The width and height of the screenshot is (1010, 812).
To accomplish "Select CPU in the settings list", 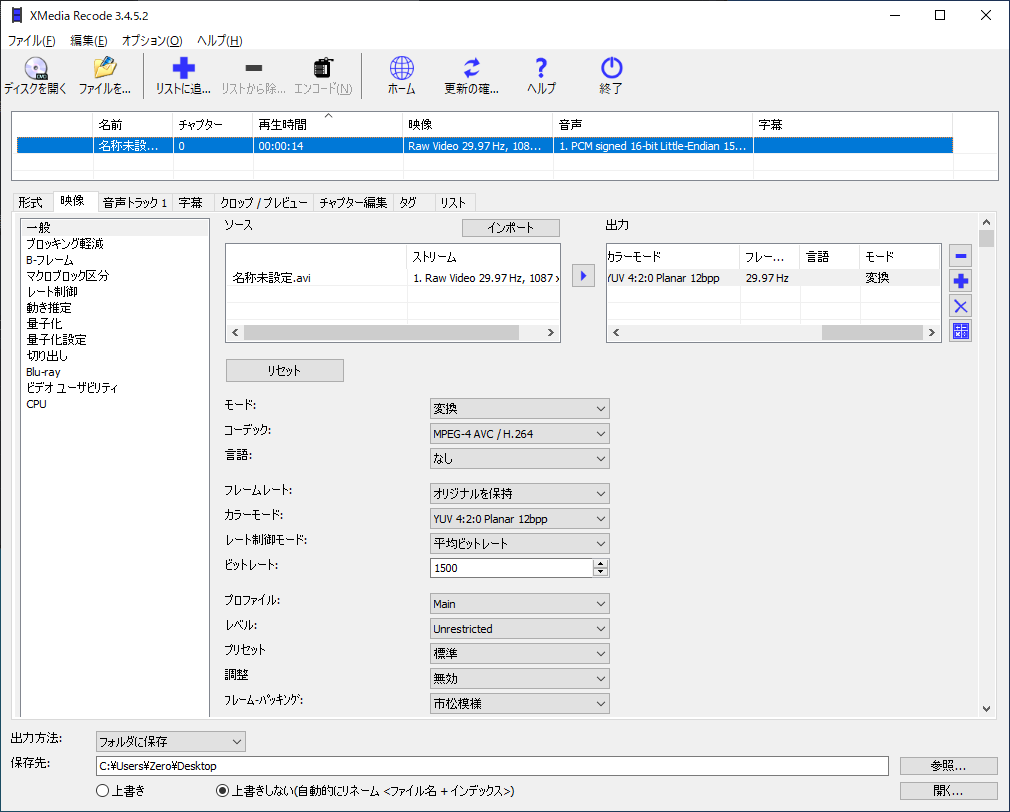I will point(36,404).
